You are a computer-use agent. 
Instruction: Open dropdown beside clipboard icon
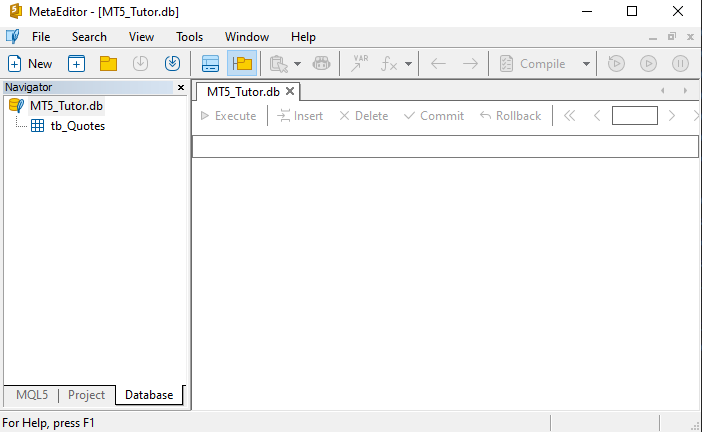point(297,64)
